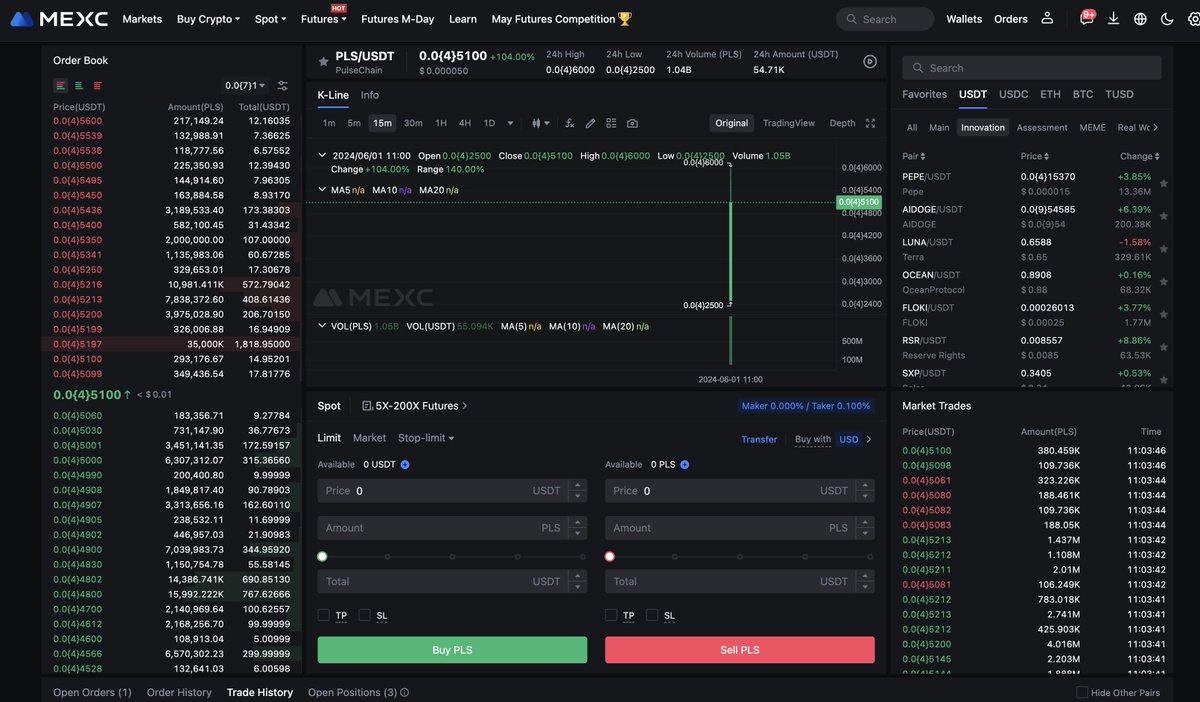Open the May Futures Competition link
This screenshot has height=702, width=1200.
[x=562, y=19]
